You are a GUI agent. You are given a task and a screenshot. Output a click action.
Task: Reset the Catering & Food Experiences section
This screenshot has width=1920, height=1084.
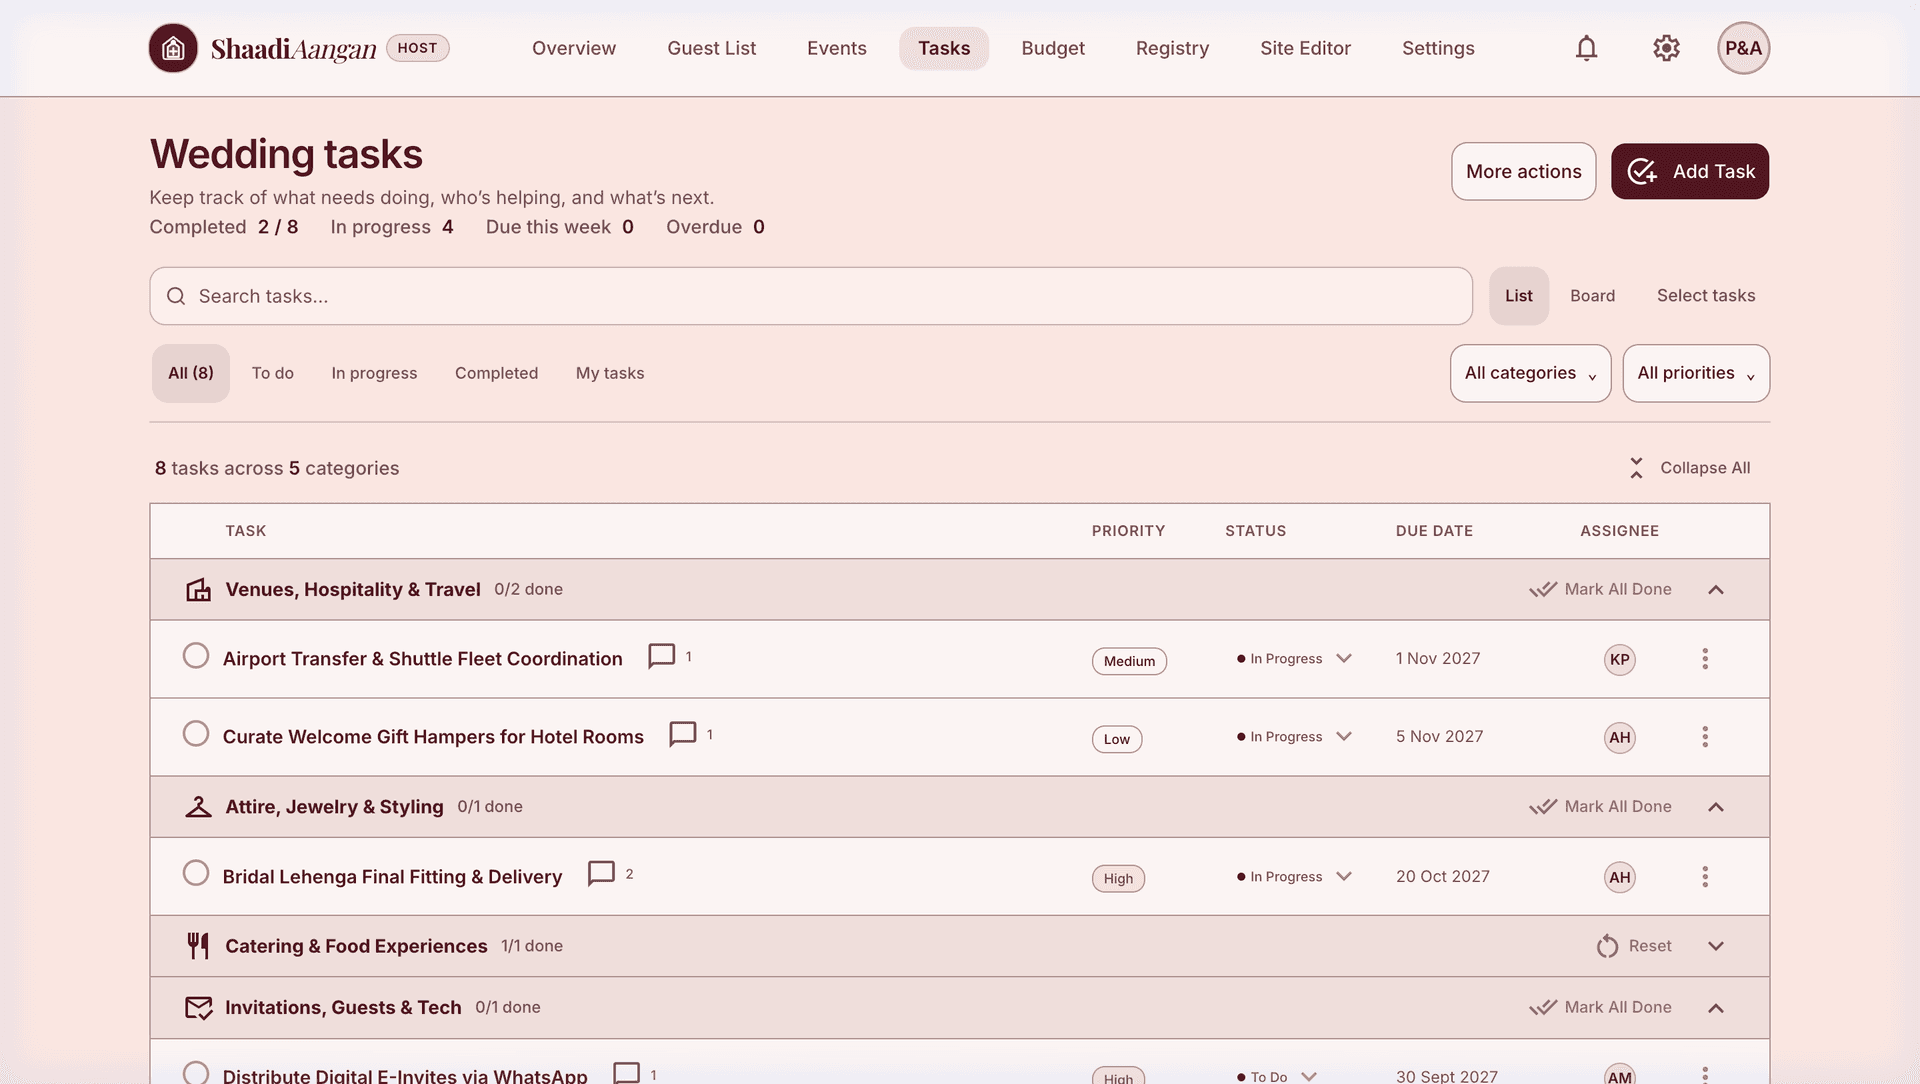click(x=1634, y=946)
